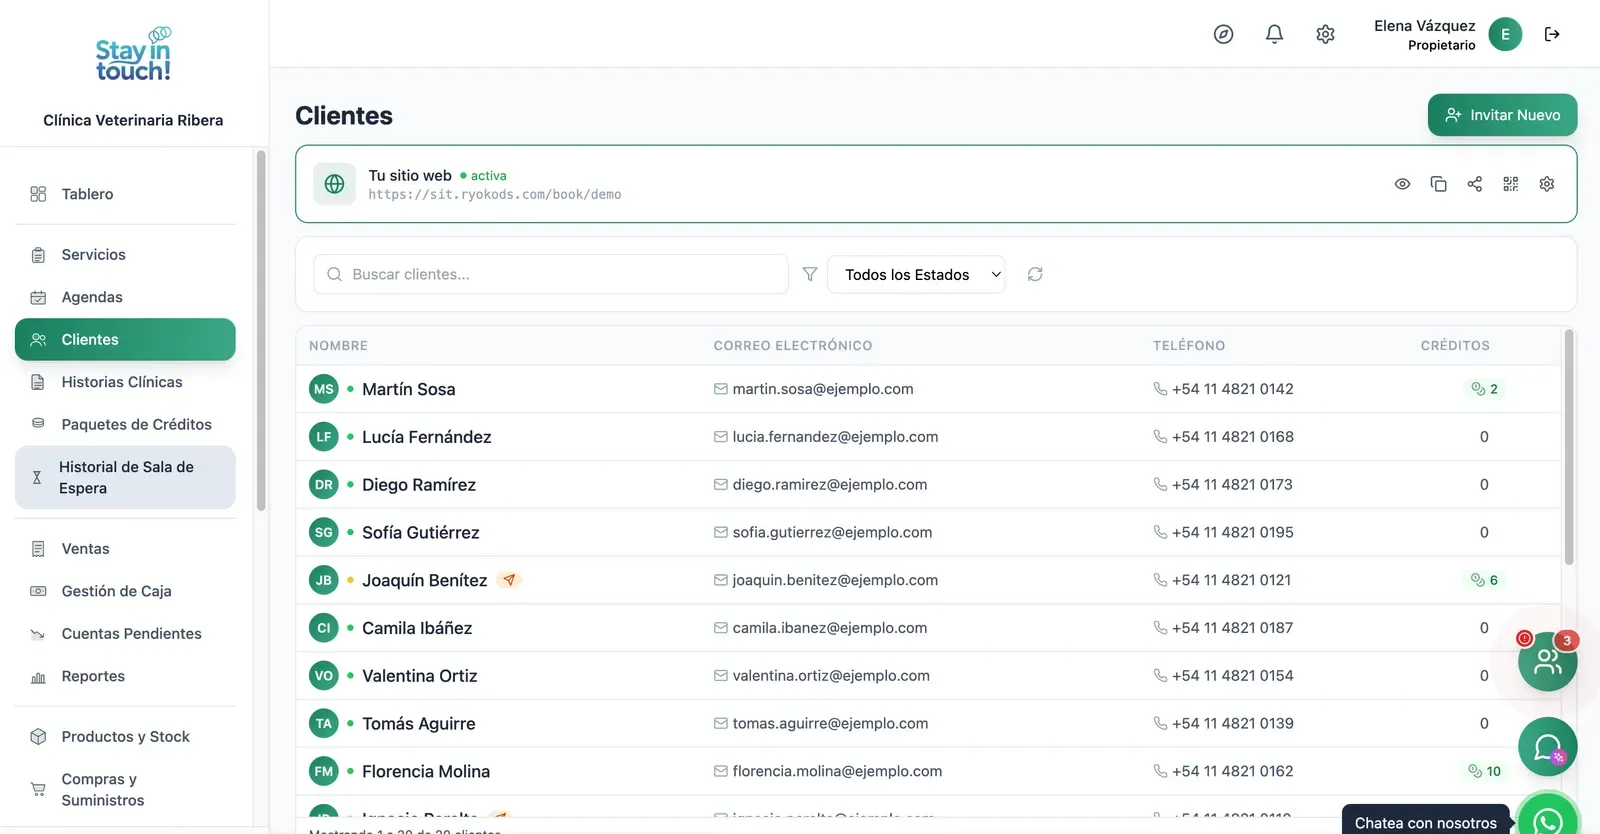Screen dimensions: 1600x834
Task: Show the website QR code icon
Action: point(1510,184)
